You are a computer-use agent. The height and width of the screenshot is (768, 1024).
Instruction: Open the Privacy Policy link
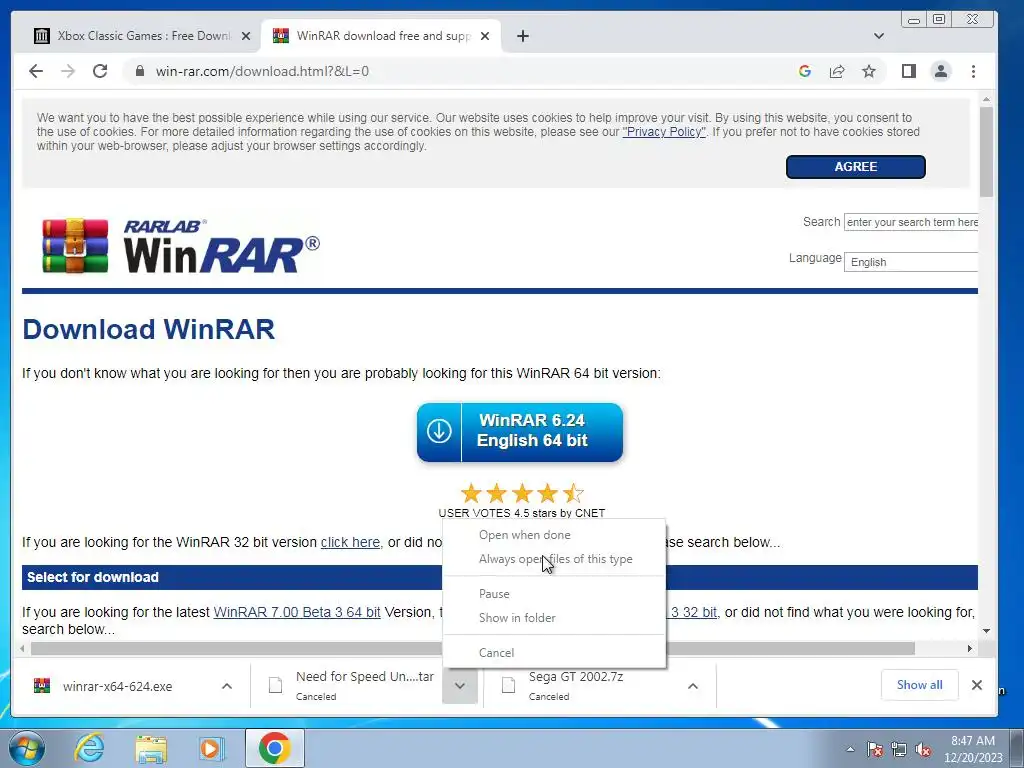click(x=664, y=132)
